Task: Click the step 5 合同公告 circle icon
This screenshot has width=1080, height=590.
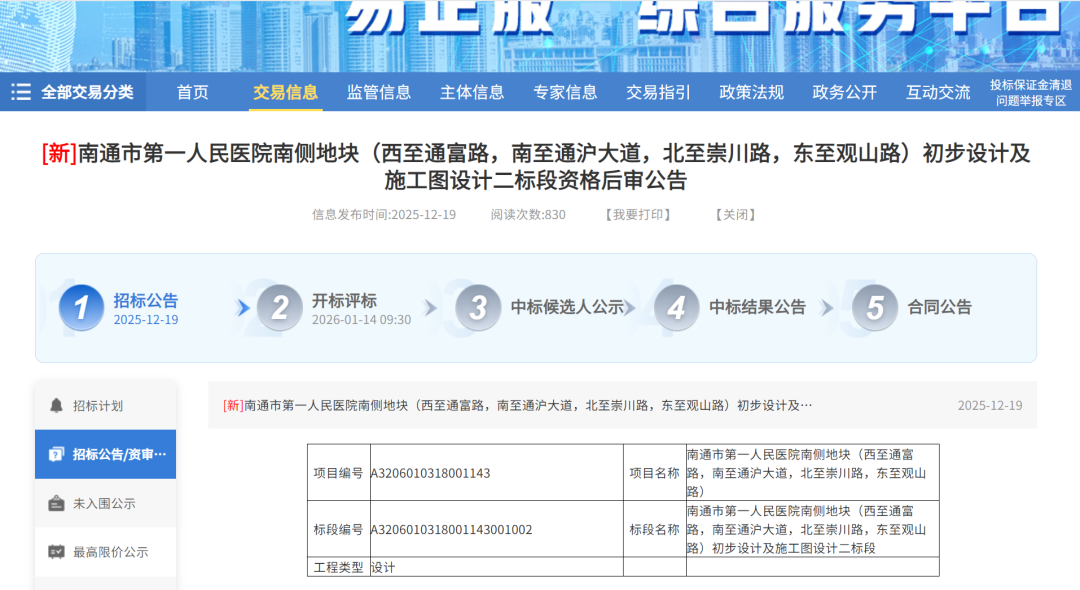Action: (873, 308)
